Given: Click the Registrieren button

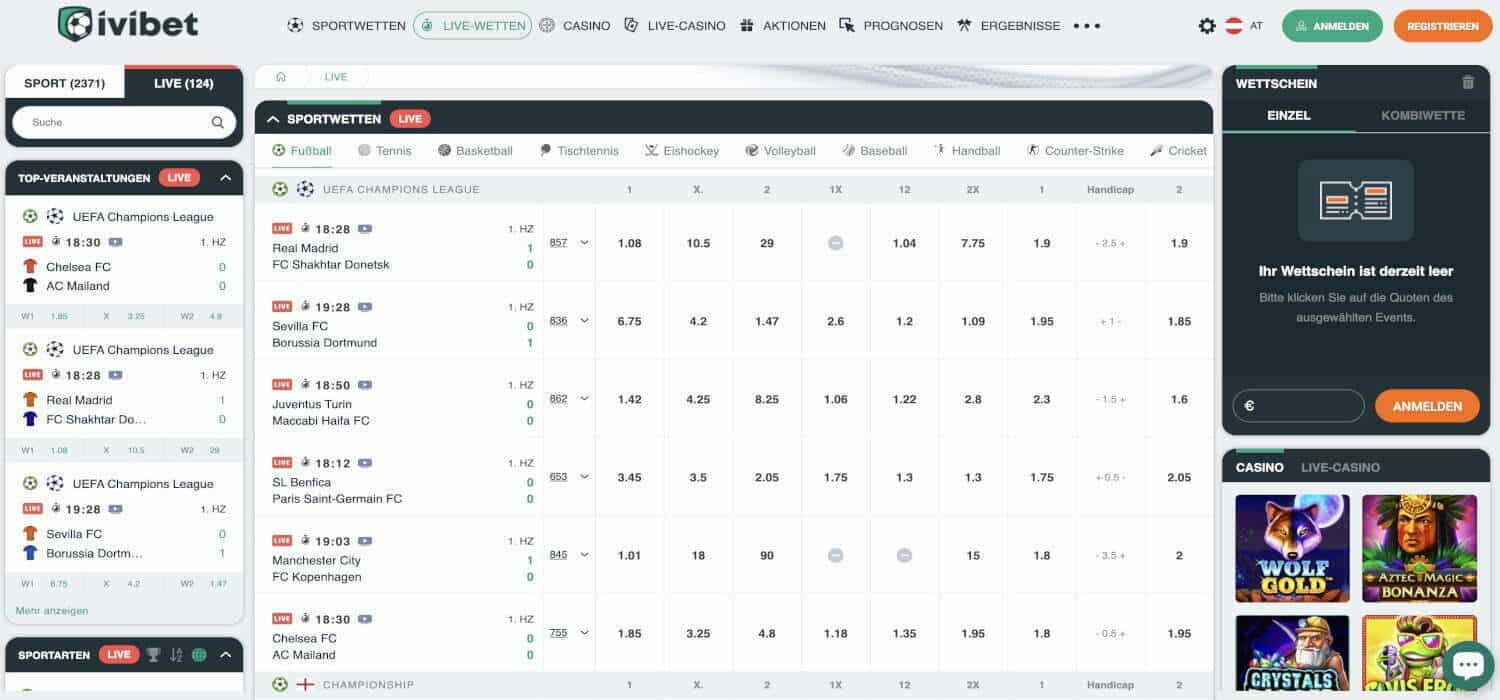Looking at the screenshot, I should [x=1442, y=26].
